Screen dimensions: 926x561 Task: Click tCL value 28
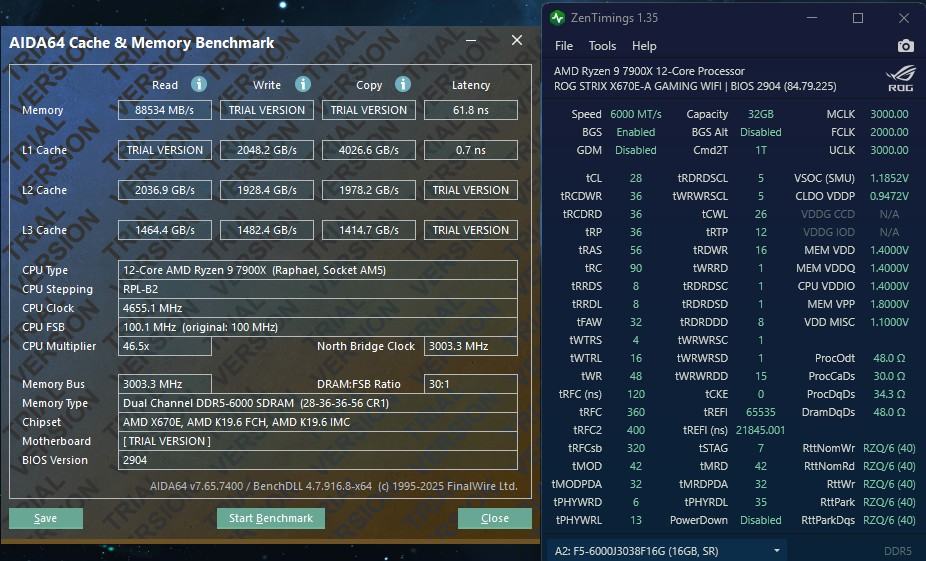635,178
